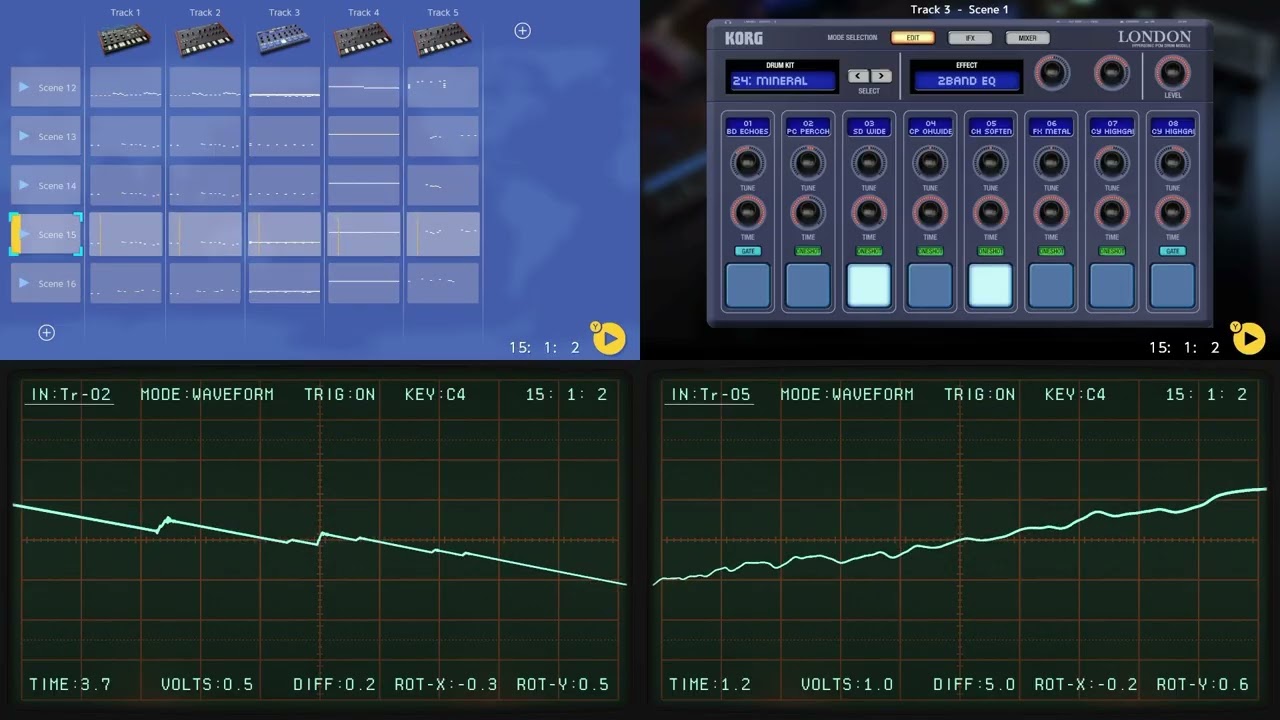Screen dimensions: 1280x720
Task: Adjust the first effect knob beside 2BAND EQ
Action: 1051,73
